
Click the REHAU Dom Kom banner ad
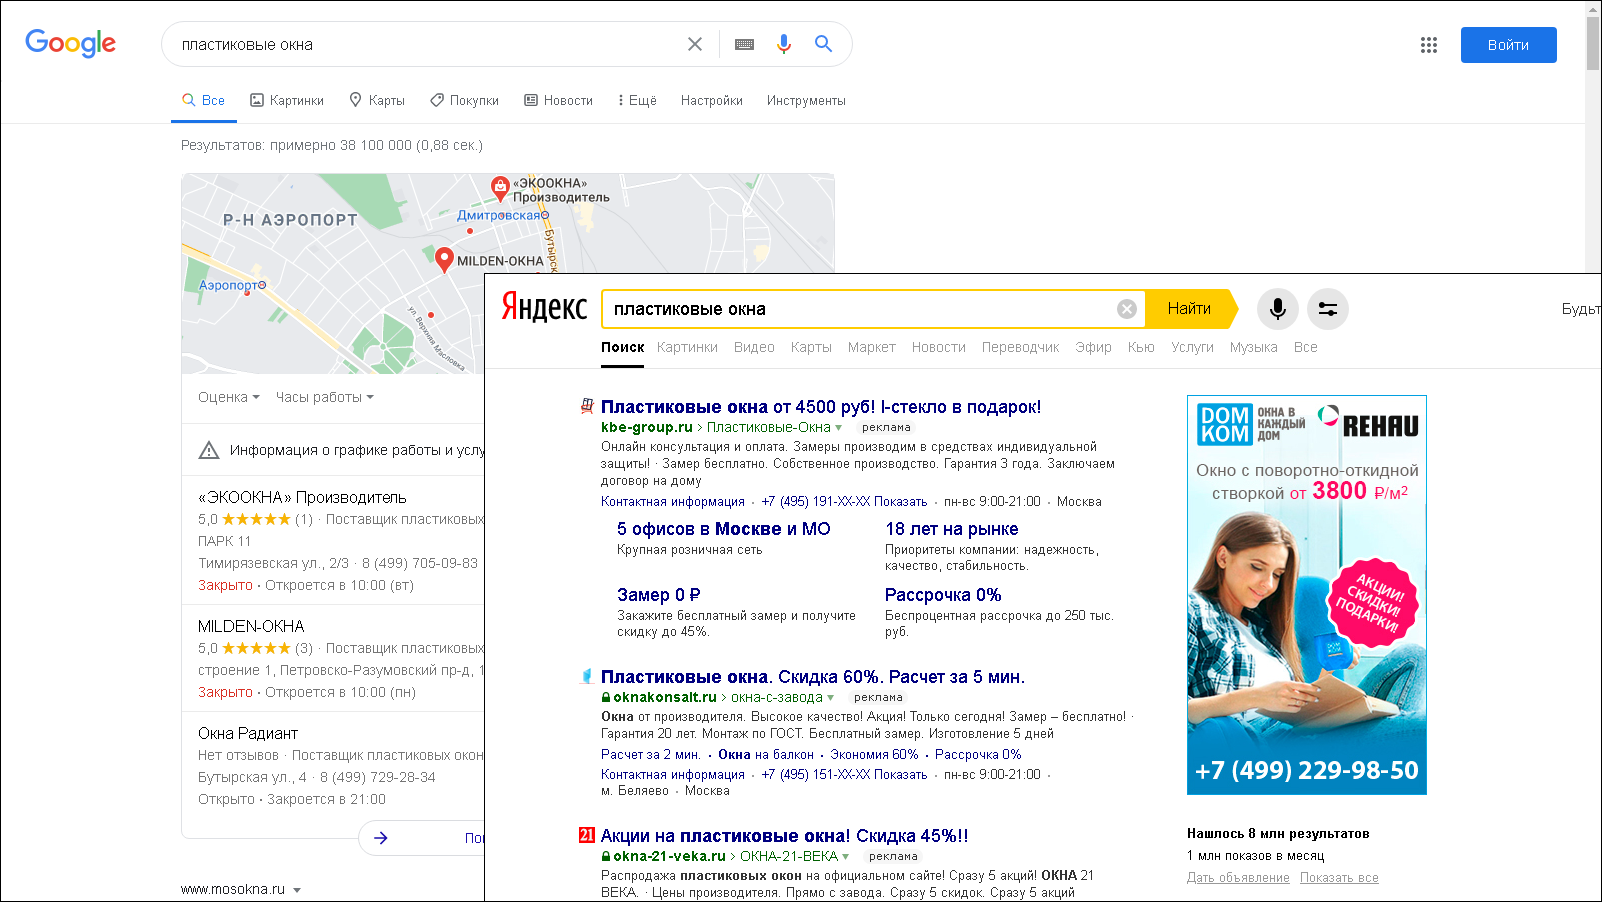1306,595
